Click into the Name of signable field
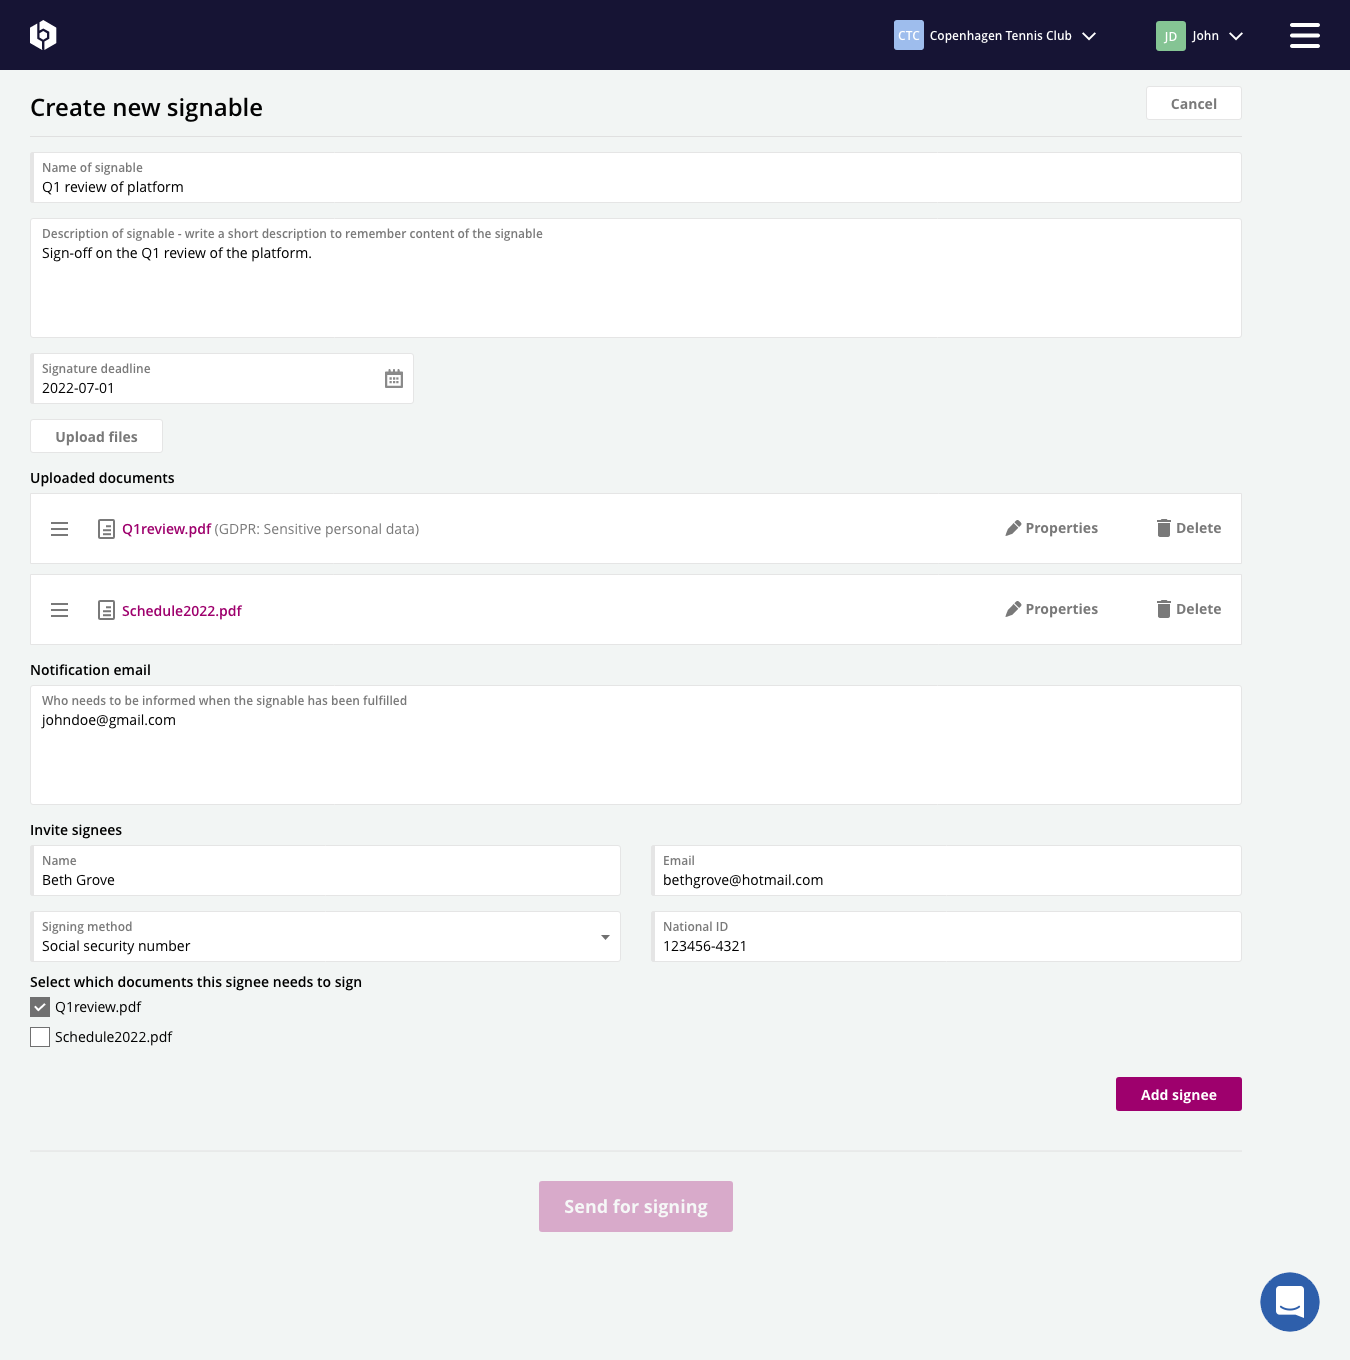 click(635, 187)
